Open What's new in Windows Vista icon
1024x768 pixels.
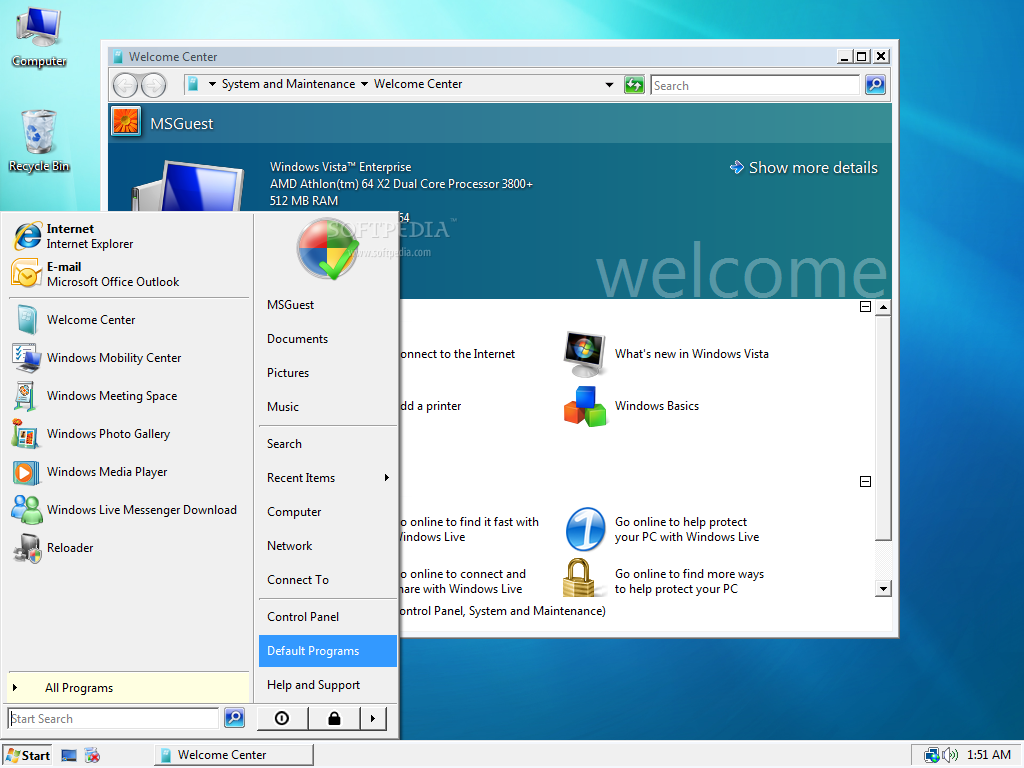[x=584, y=354]
